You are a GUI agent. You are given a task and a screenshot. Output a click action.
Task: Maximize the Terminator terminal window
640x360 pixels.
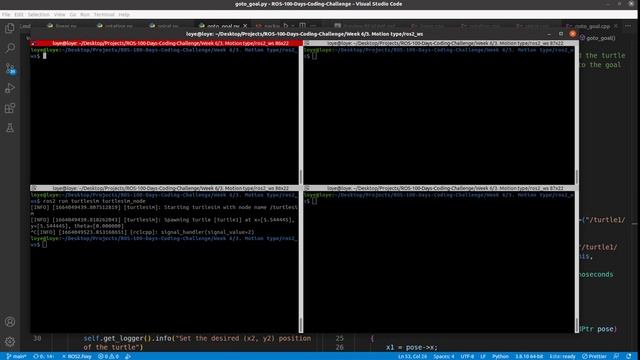click(561, 34)
